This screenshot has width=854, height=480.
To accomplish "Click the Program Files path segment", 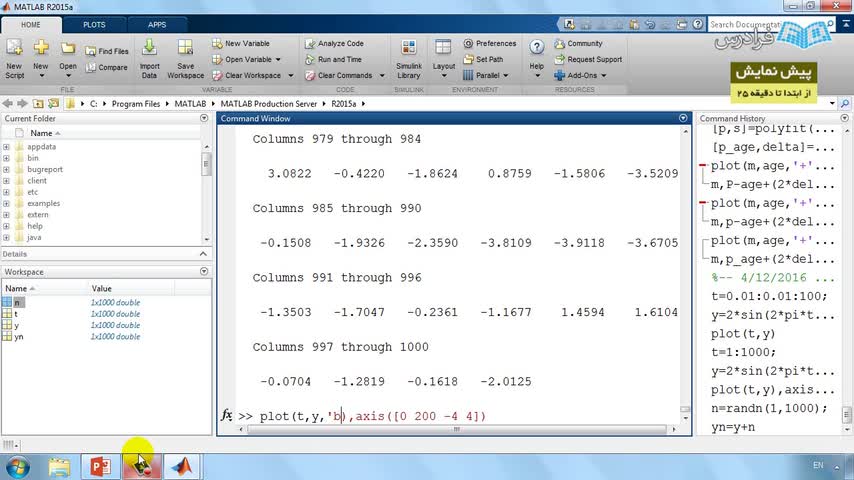I will (136, 104).
